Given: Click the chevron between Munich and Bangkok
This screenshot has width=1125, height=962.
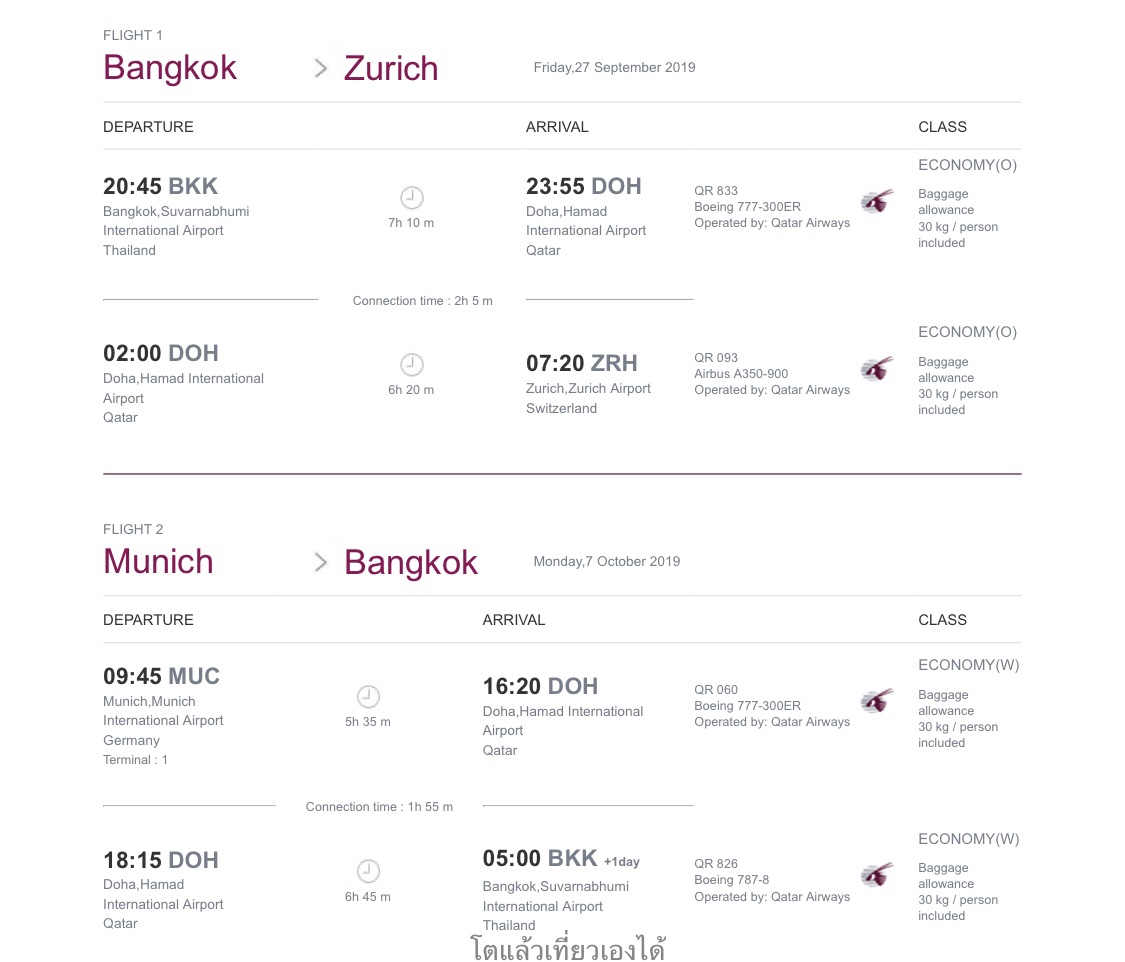Looking at the screenshot, I should [321, 562].
